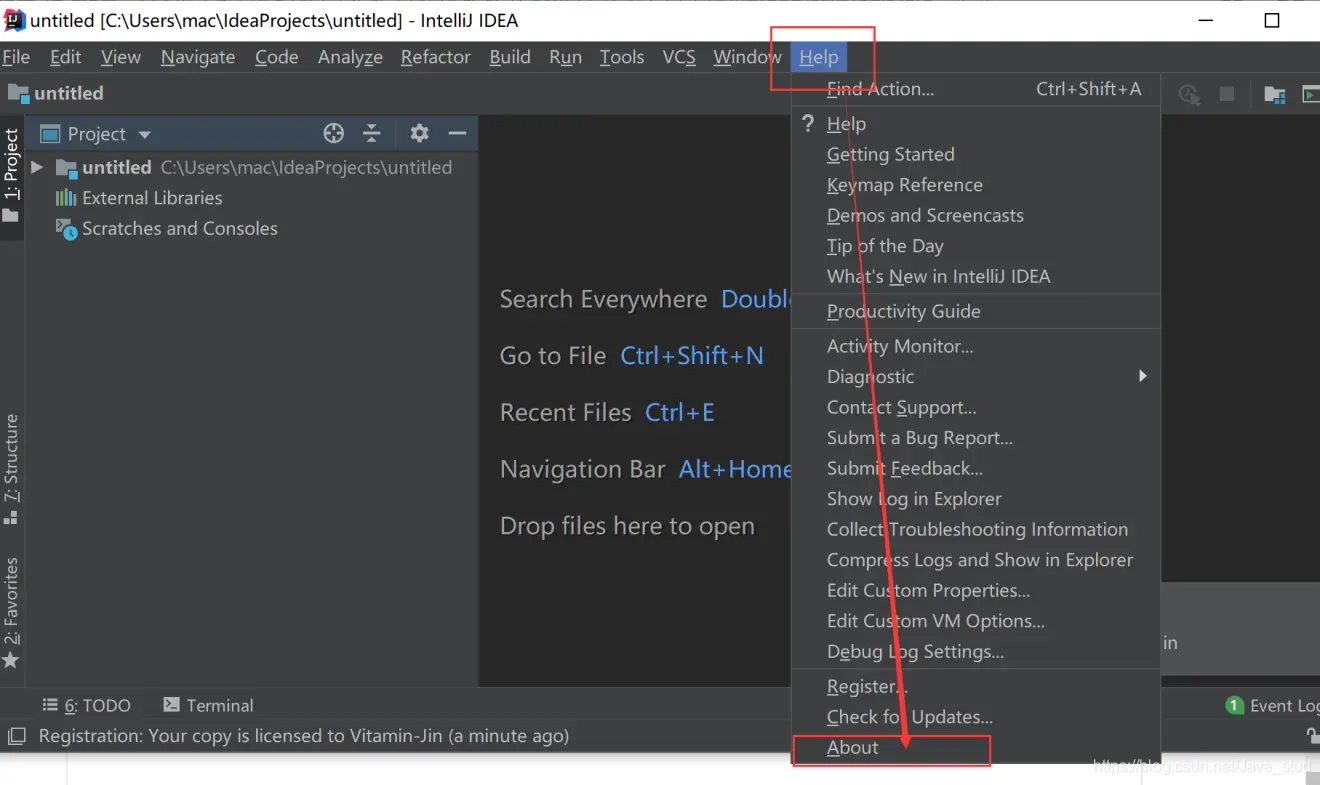Click the locate/scroll-from-source crosshair icon
This screenshot has width=1320, height=785.
tap(334, 133)
